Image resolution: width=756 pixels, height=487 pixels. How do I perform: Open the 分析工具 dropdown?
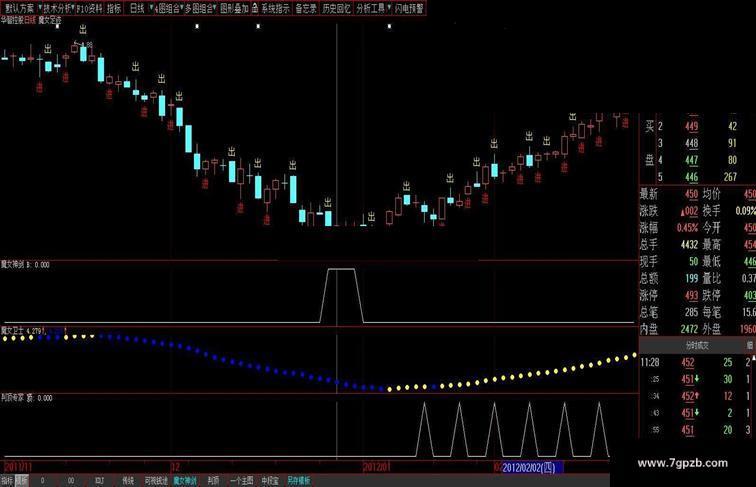(373, 8)
